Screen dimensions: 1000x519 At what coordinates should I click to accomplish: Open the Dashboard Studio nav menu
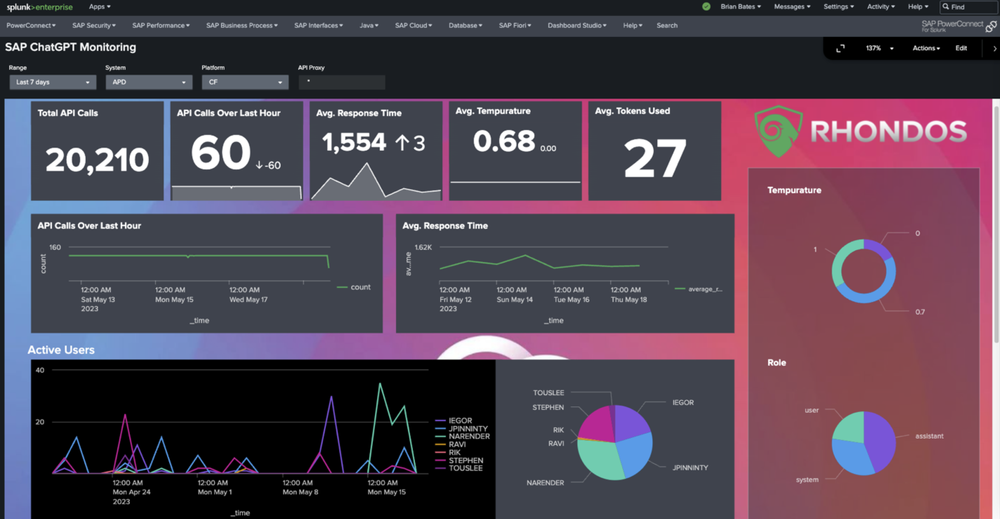tap(577, 26)
